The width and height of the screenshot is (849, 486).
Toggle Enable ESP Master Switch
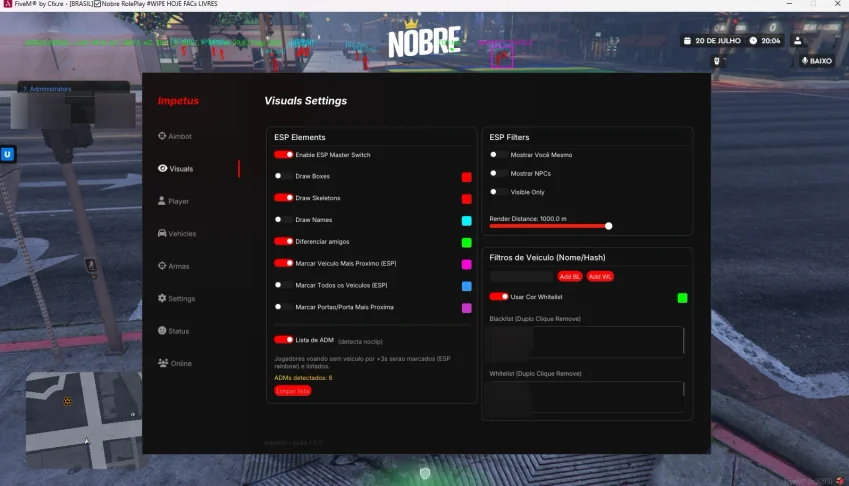pyautogui.click(x=284, y=154)
